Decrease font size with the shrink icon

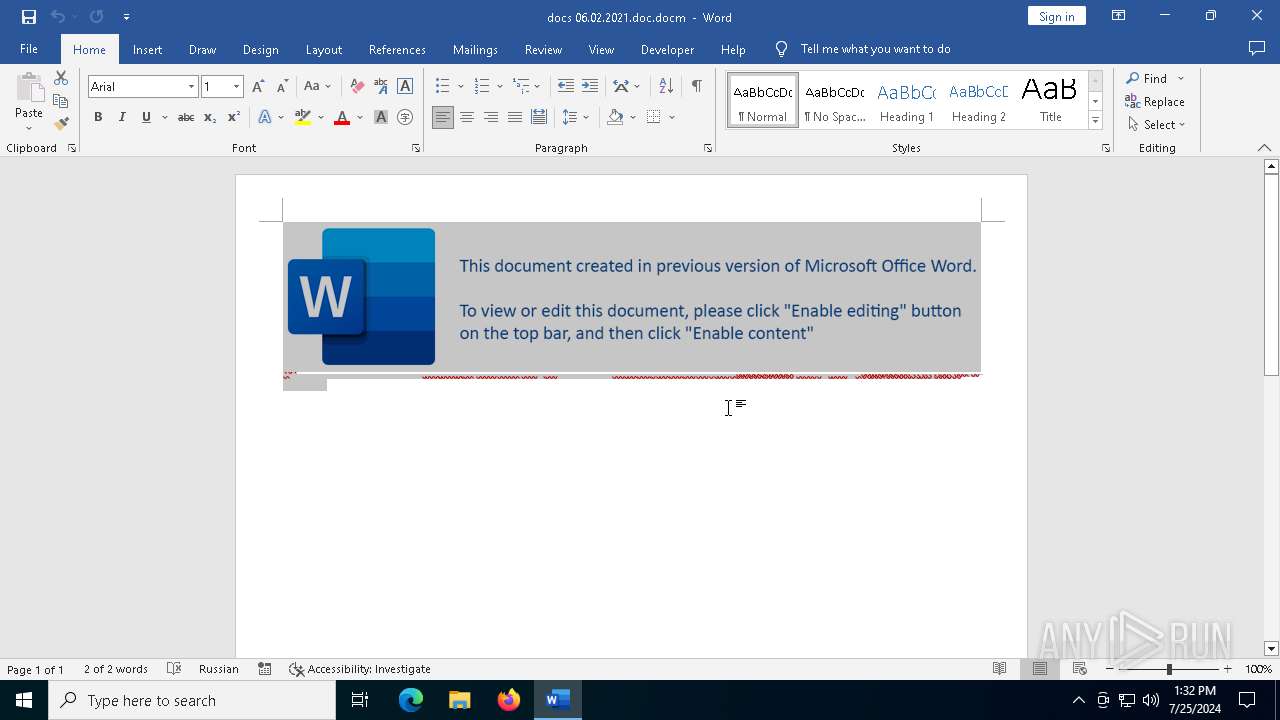[x=282, y=86]
